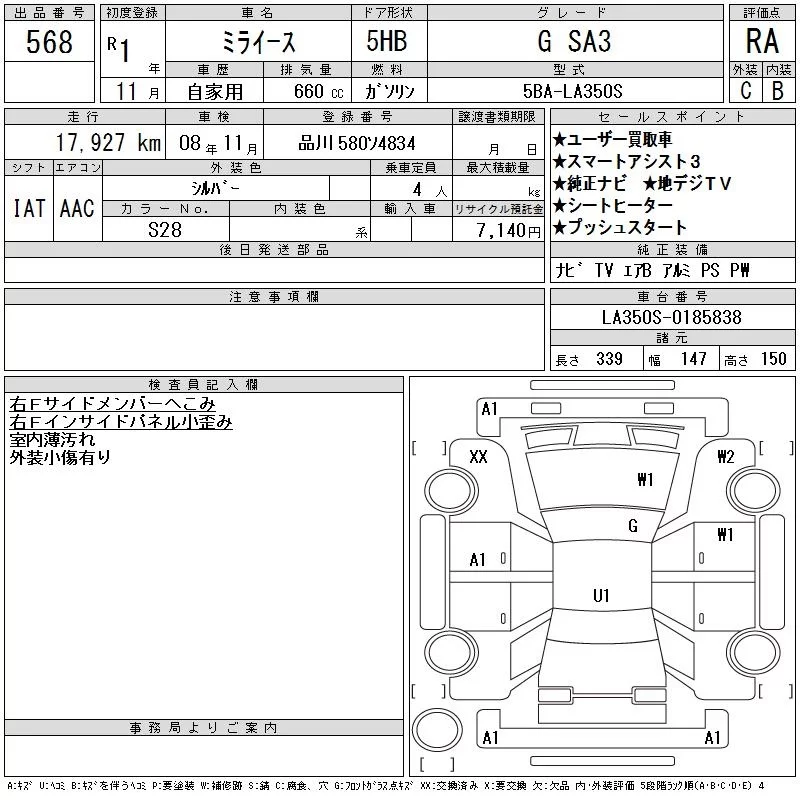This screenshot has height=800, width=800.
Task: Click interior grade B
Action: click(778, 91)
